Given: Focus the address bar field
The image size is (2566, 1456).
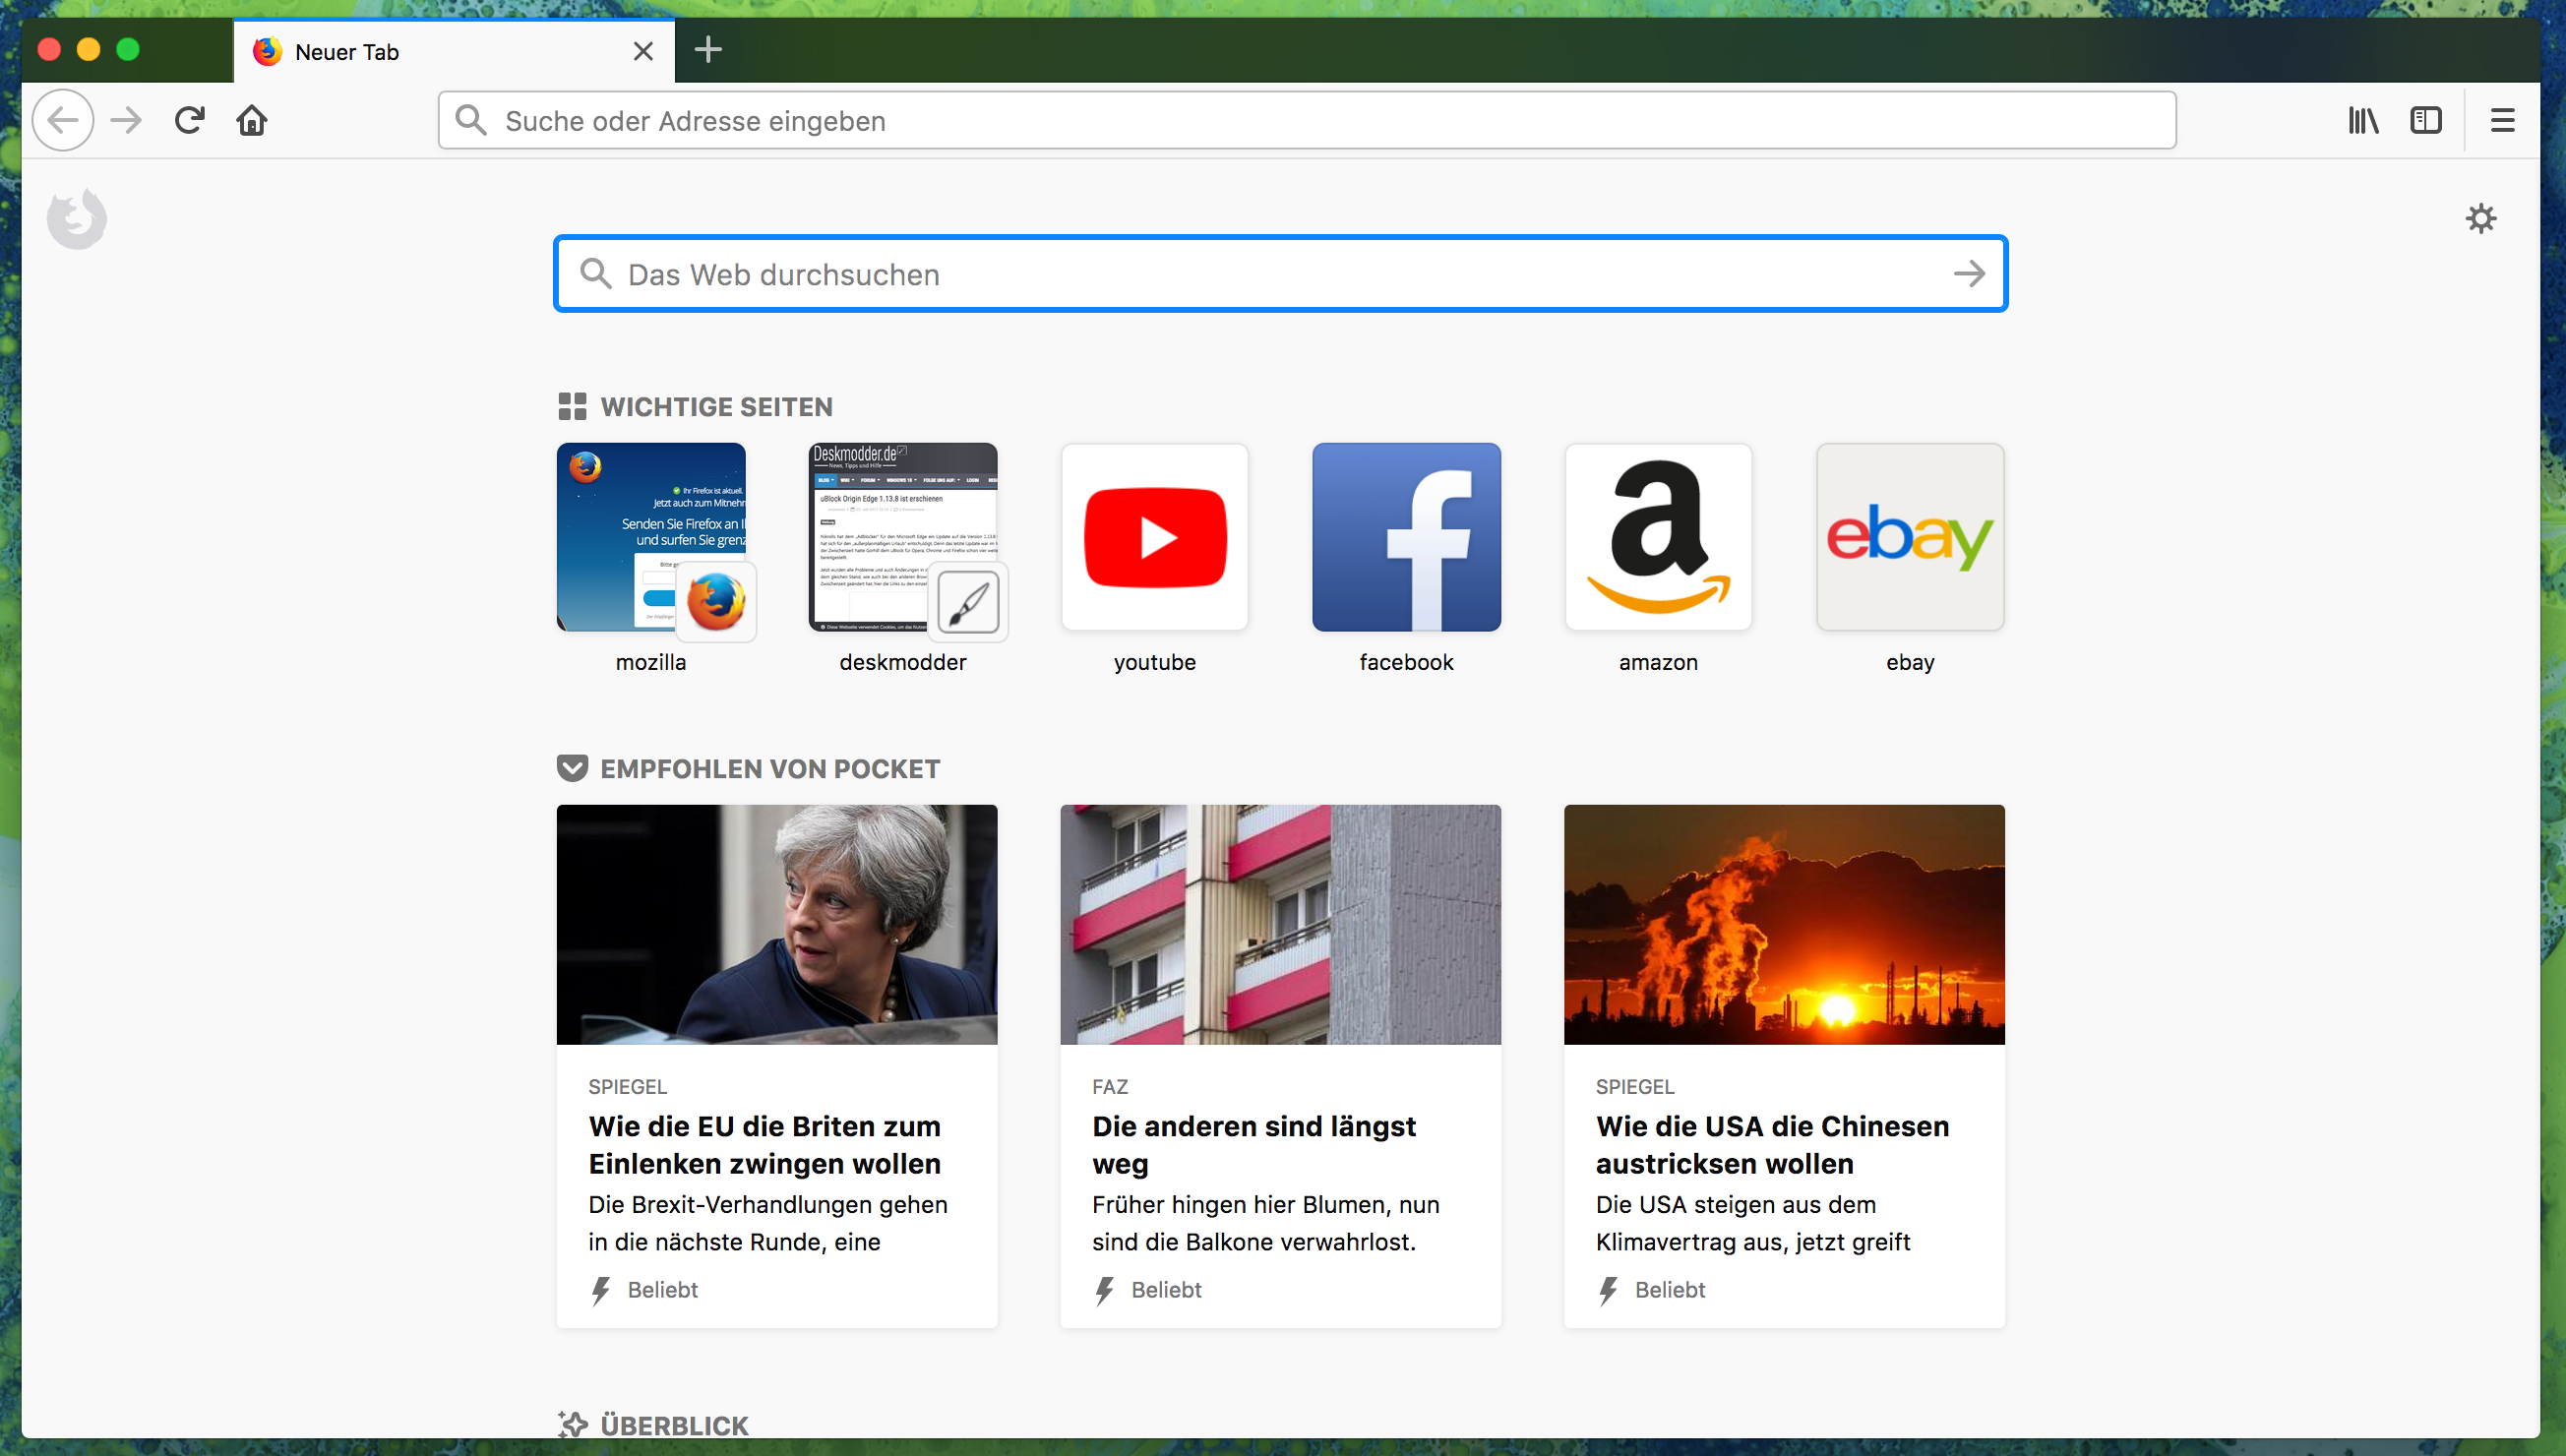Looking at the screenshot, I should (x=1307, y=121).
